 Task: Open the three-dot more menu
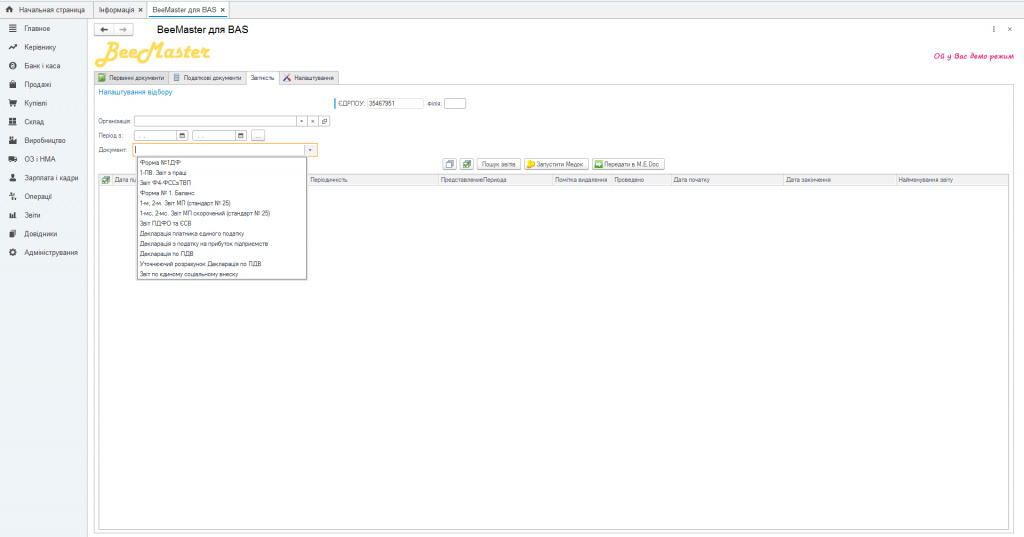994,29
